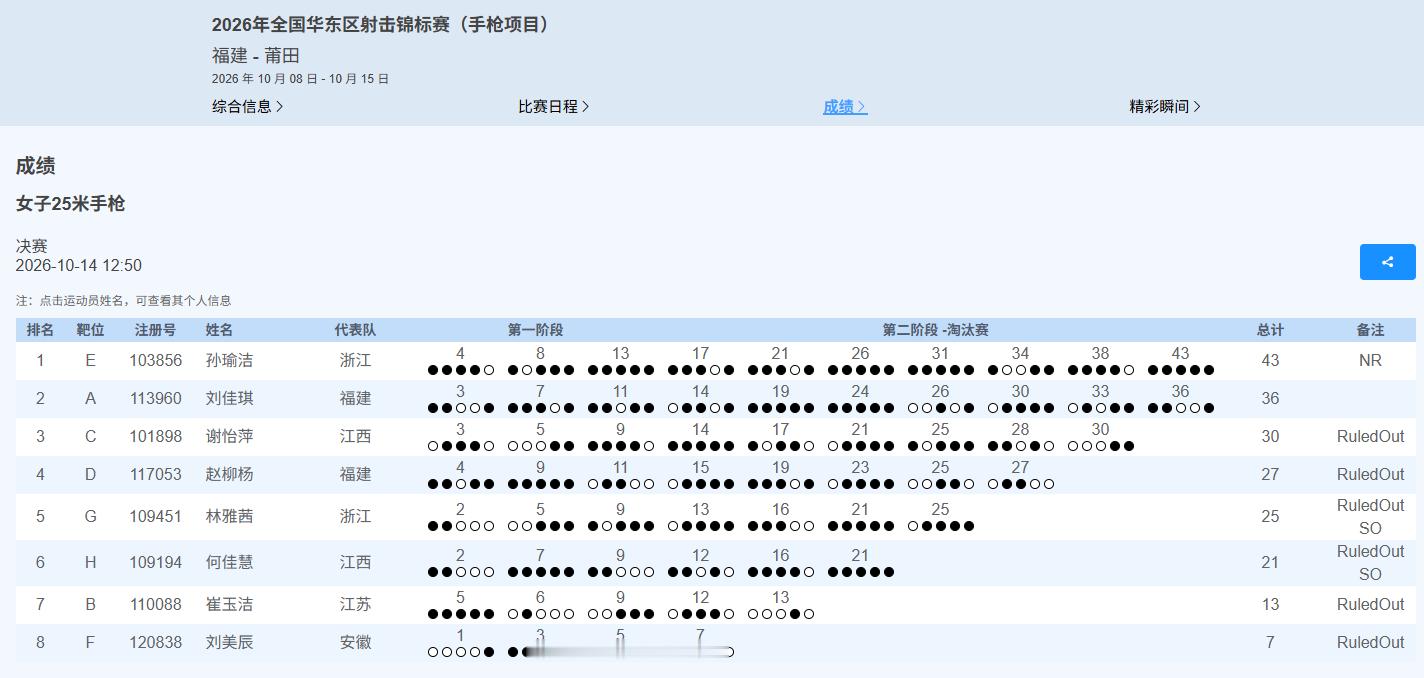
Task: Open athlete profile for 刘美辰
Action: pos(229,642)
